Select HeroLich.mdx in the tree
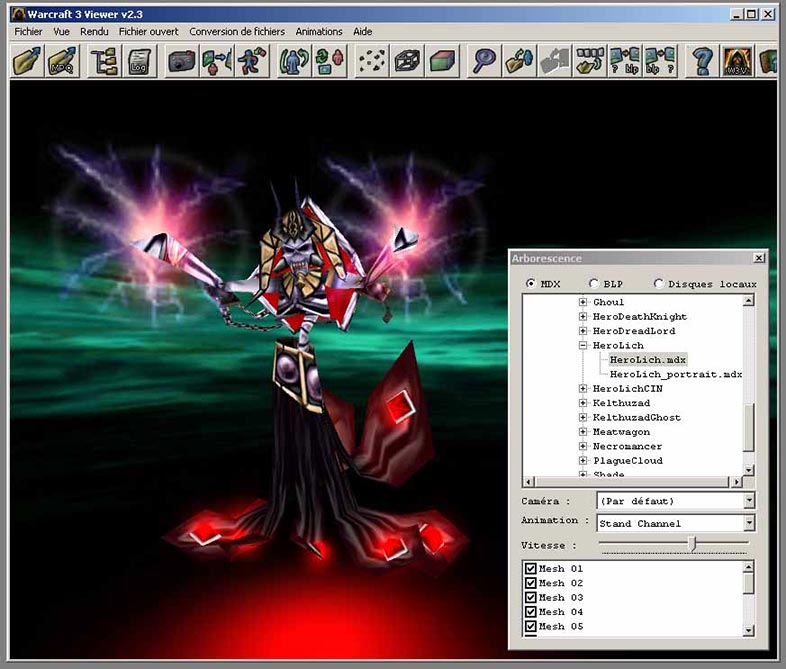Image resolution: width=786 pixels, height=669 pixels. coord(648,360)
